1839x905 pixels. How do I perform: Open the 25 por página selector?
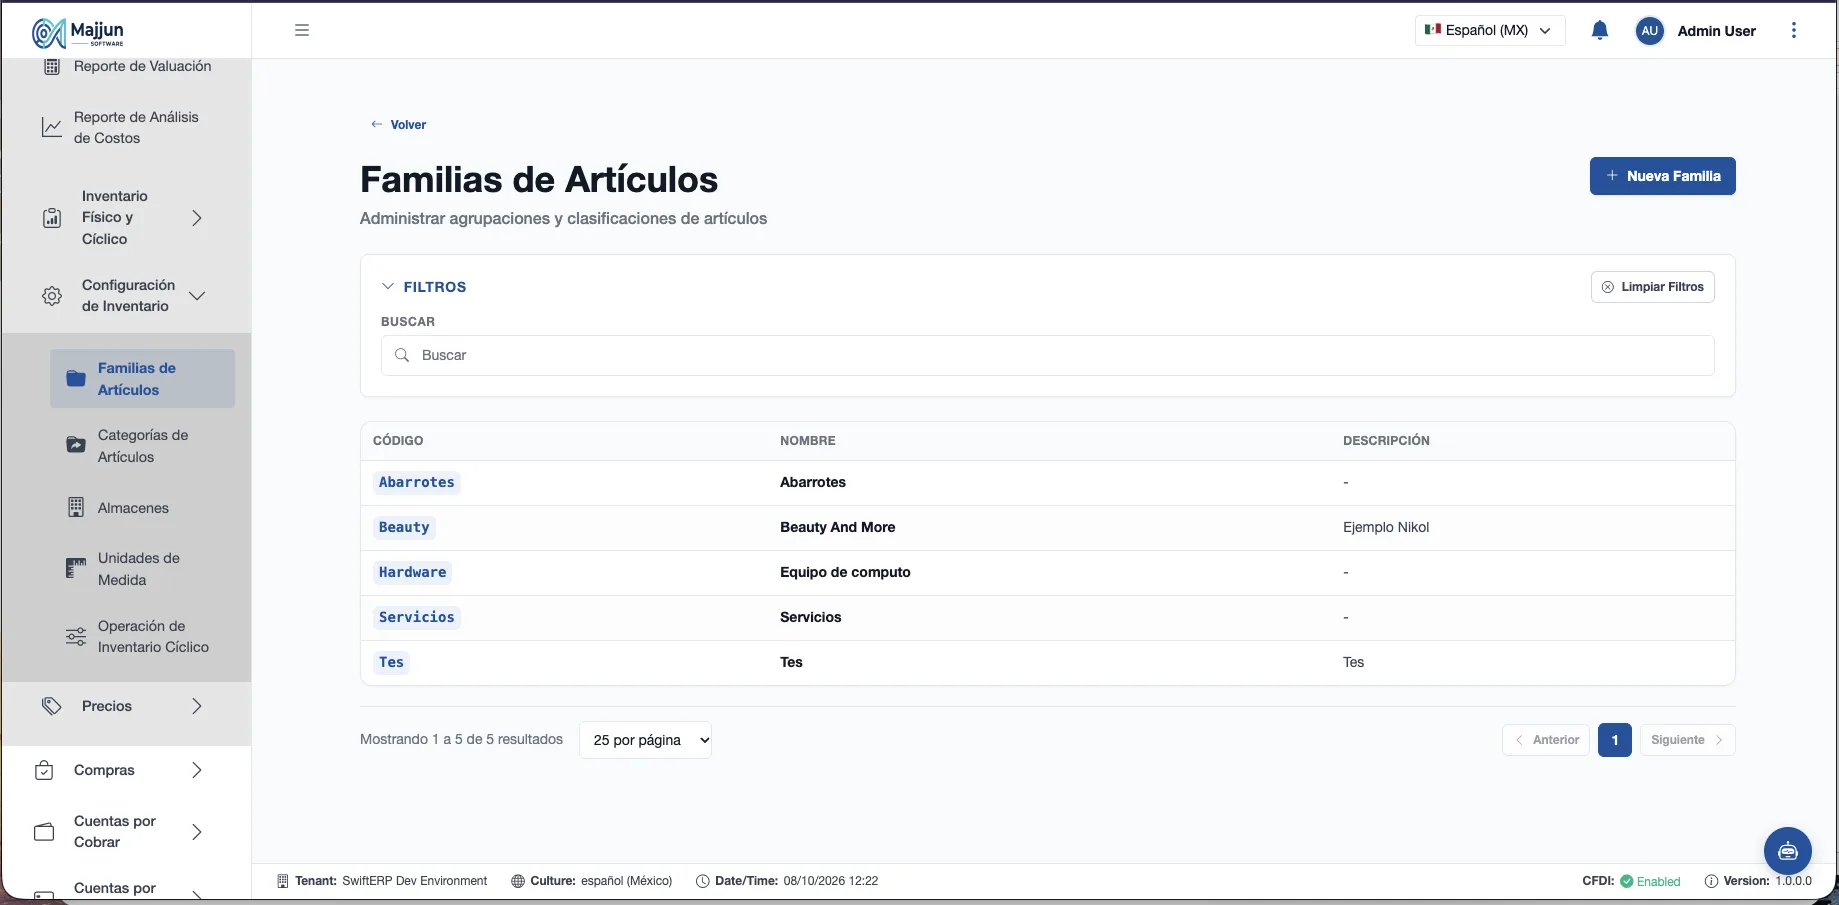[x=645, y=740]
